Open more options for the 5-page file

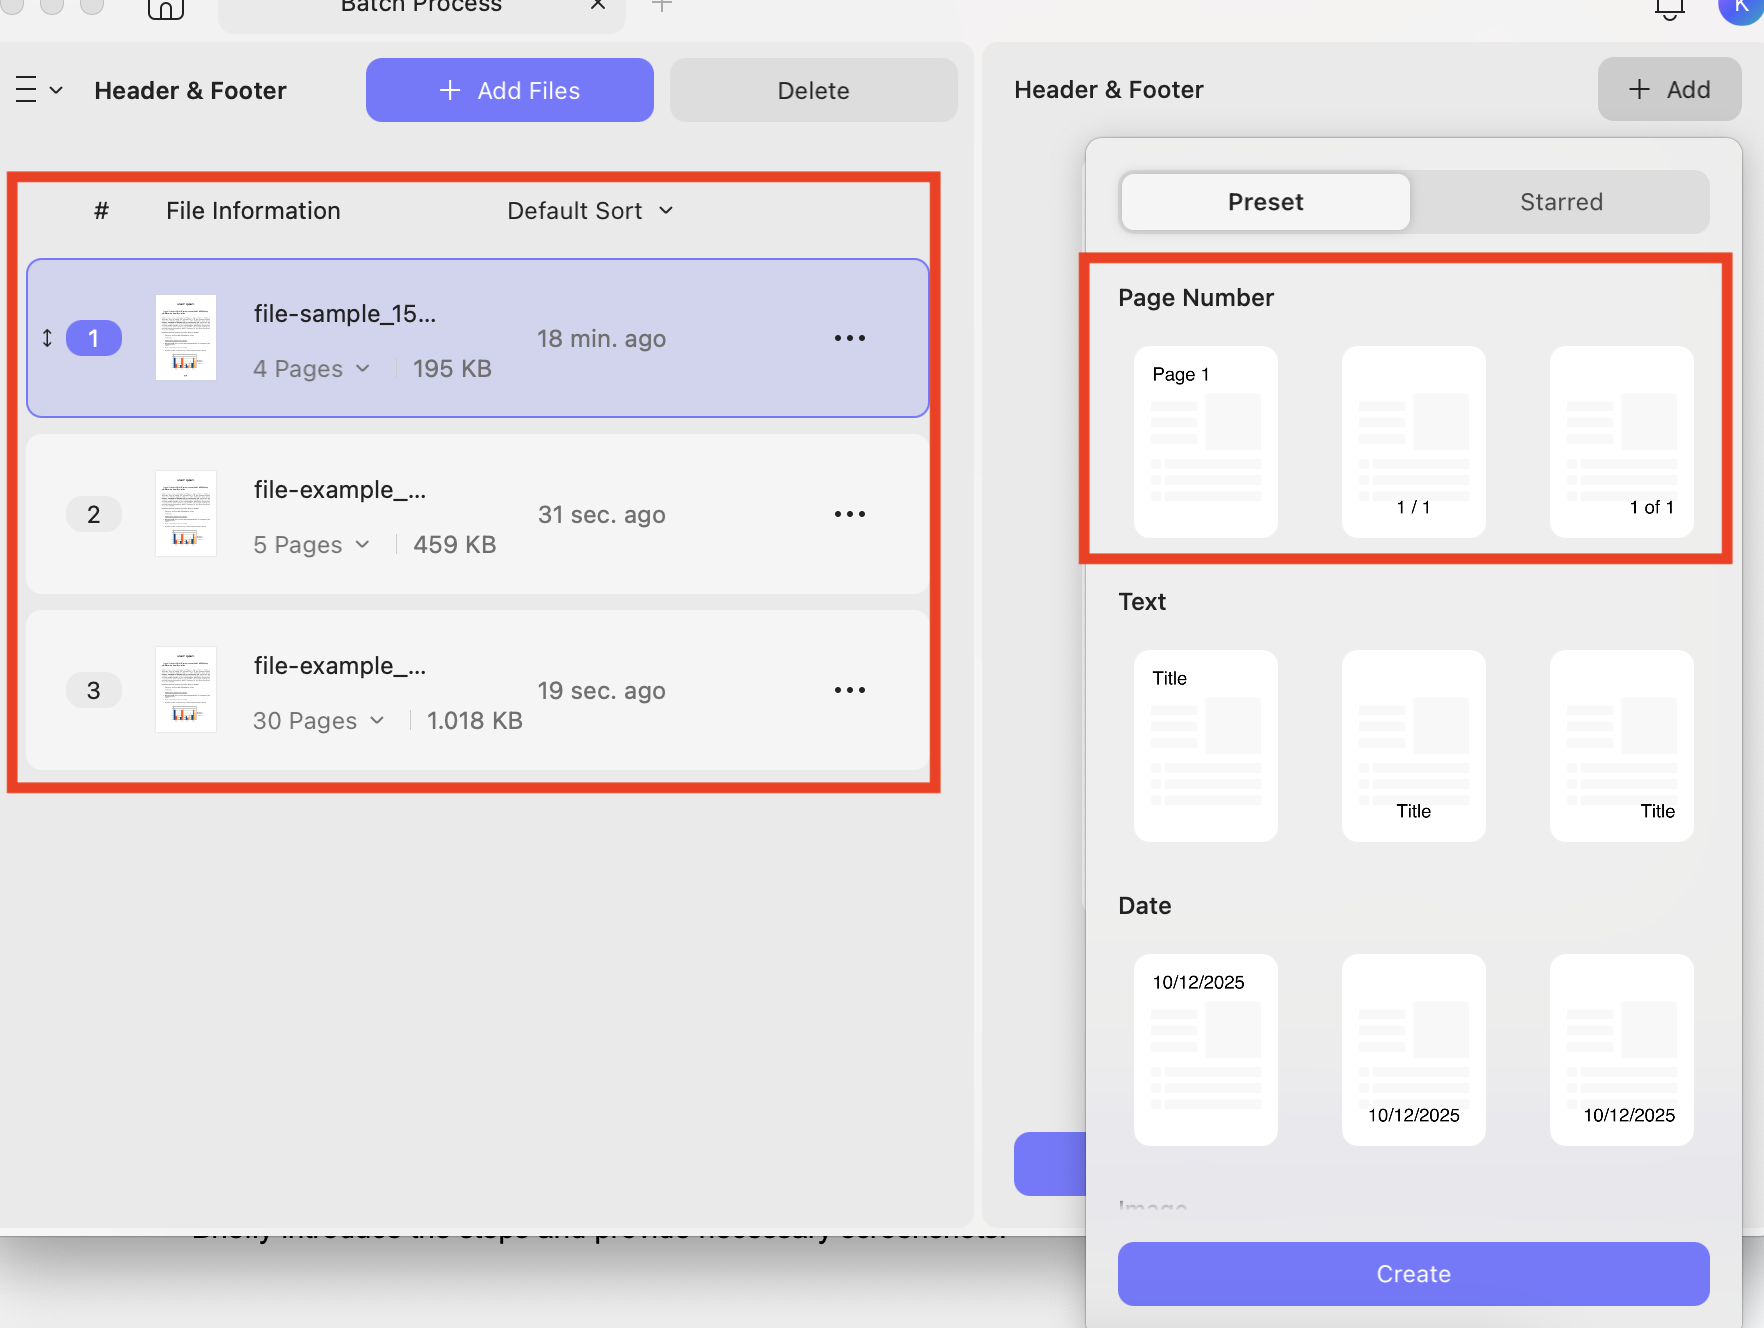coord(849,514)
